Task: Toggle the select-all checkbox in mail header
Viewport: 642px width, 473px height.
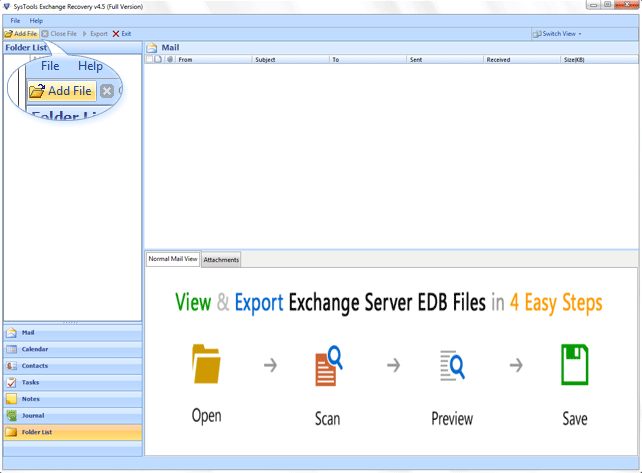Action: tap(149, 59)
